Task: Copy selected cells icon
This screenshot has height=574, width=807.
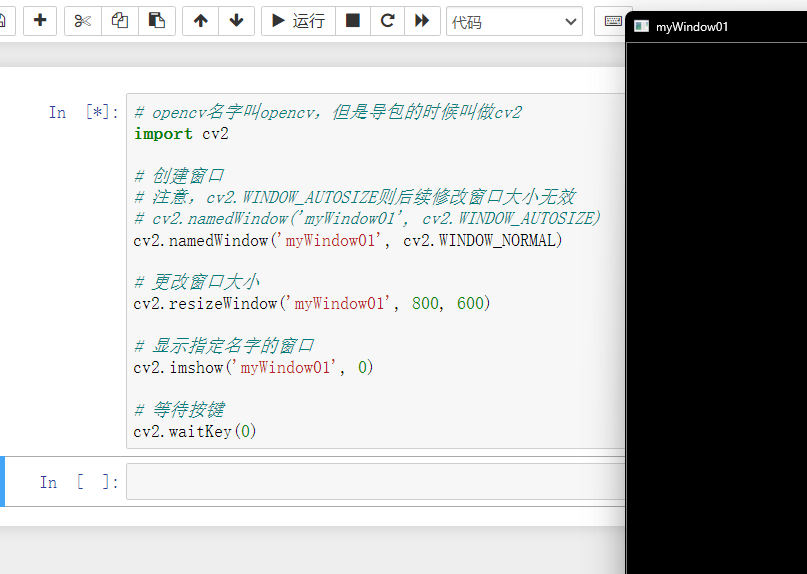Action: (119, 21)
